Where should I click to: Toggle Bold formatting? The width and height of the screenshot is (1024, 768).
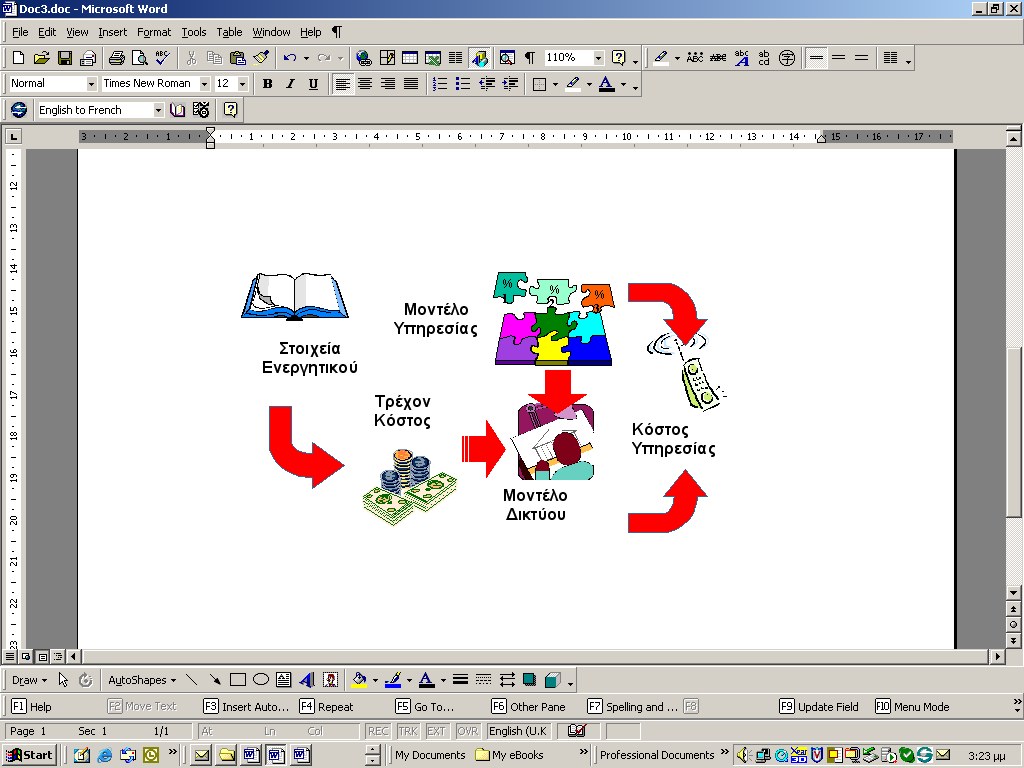click(x=267, y=84)
